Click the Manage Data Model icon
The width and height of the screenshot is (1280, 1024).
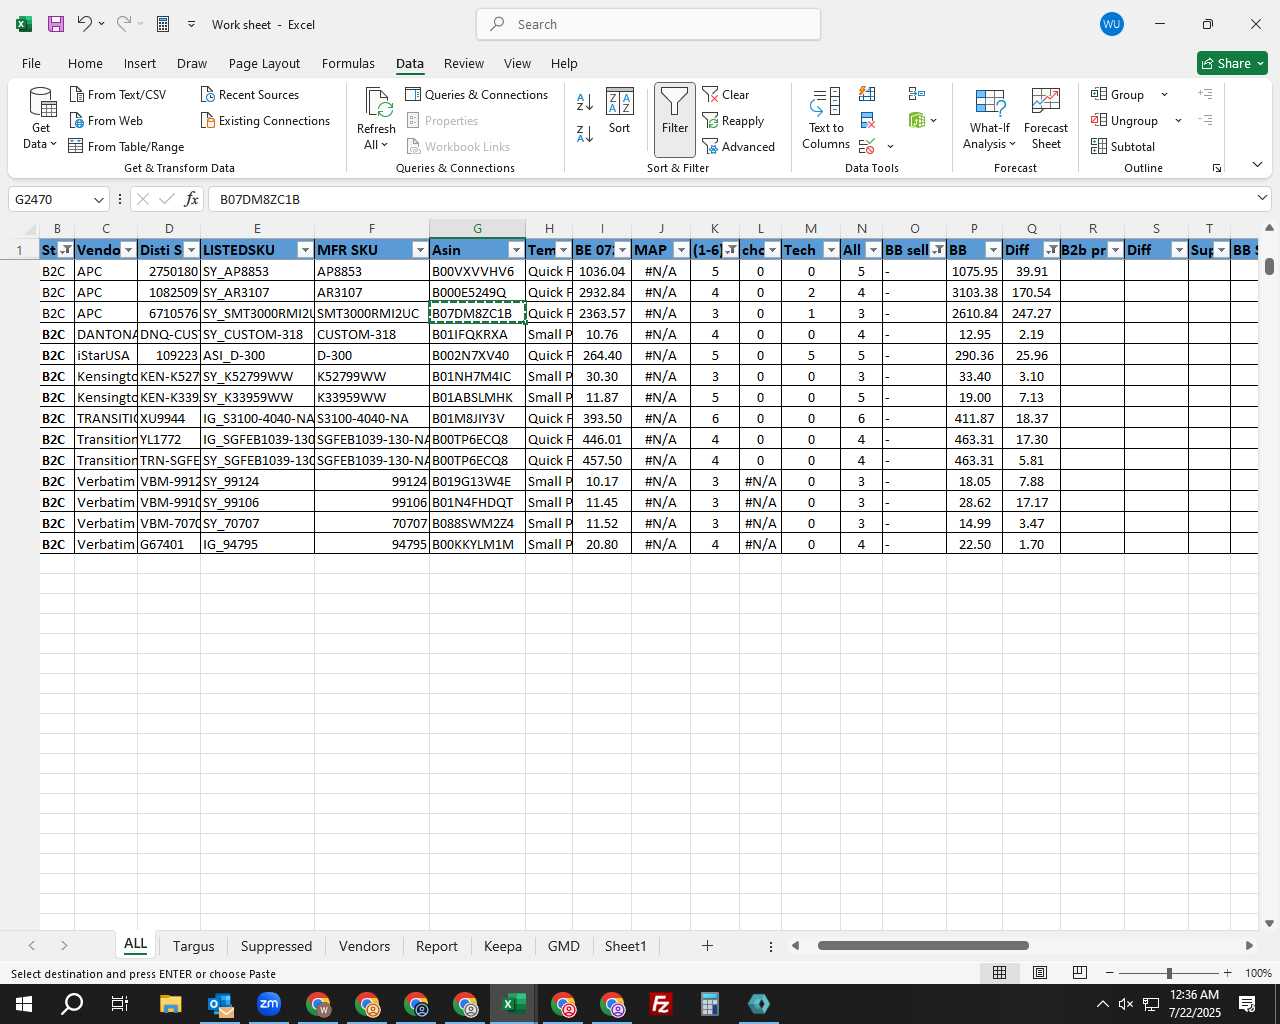[917, 120]
